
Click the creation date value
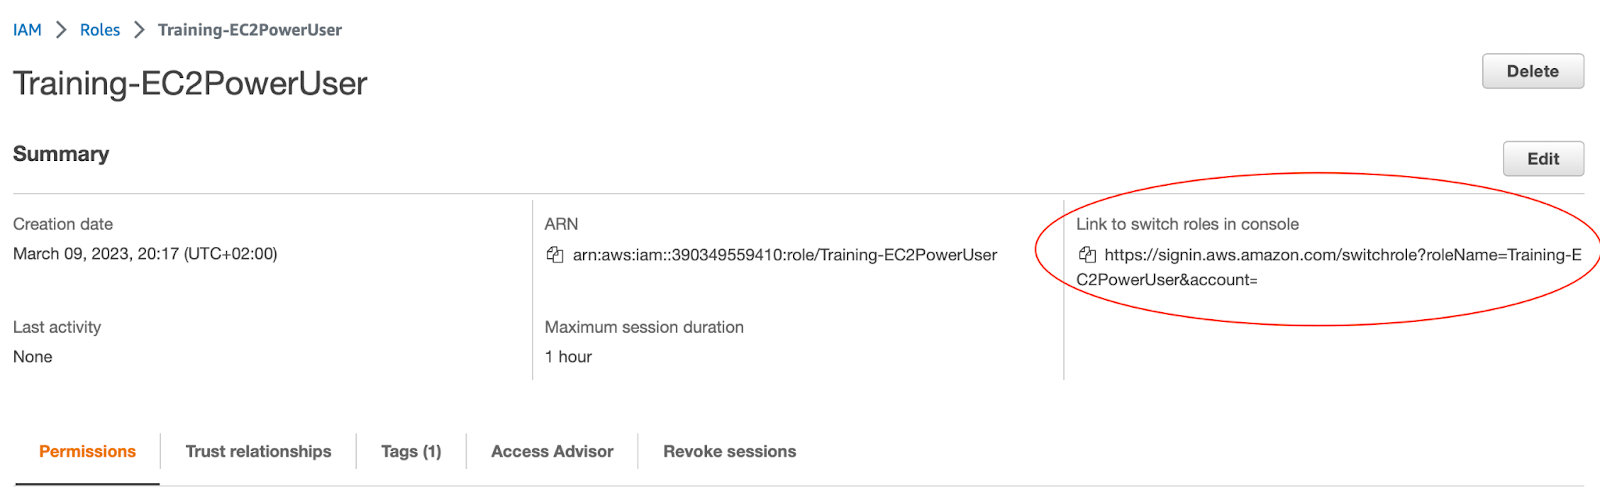[145, 254]
